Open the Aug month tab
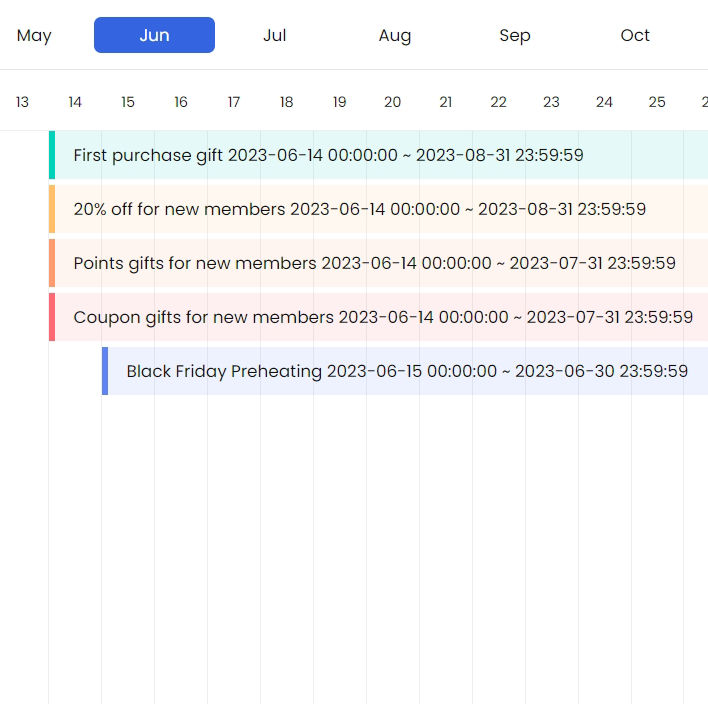Viewport: 708px width, 704px height. [x=394, y=35]
